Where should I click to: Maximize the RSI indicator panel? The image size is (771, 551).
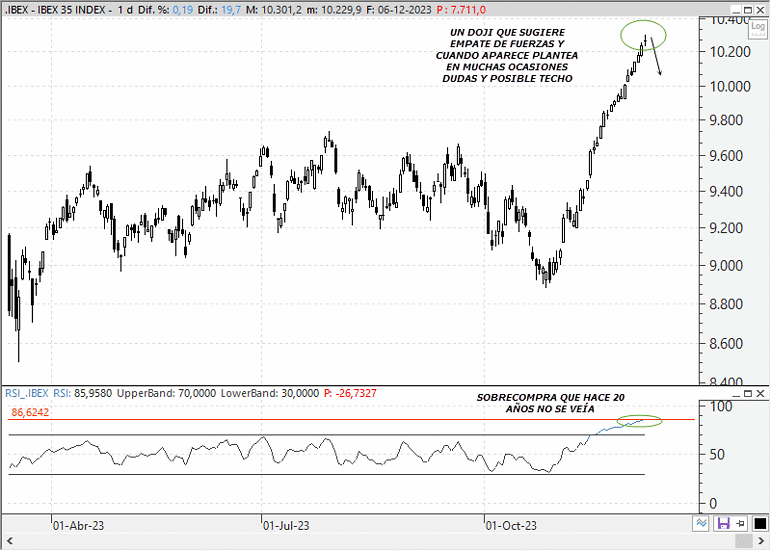[x=748, y=394]
